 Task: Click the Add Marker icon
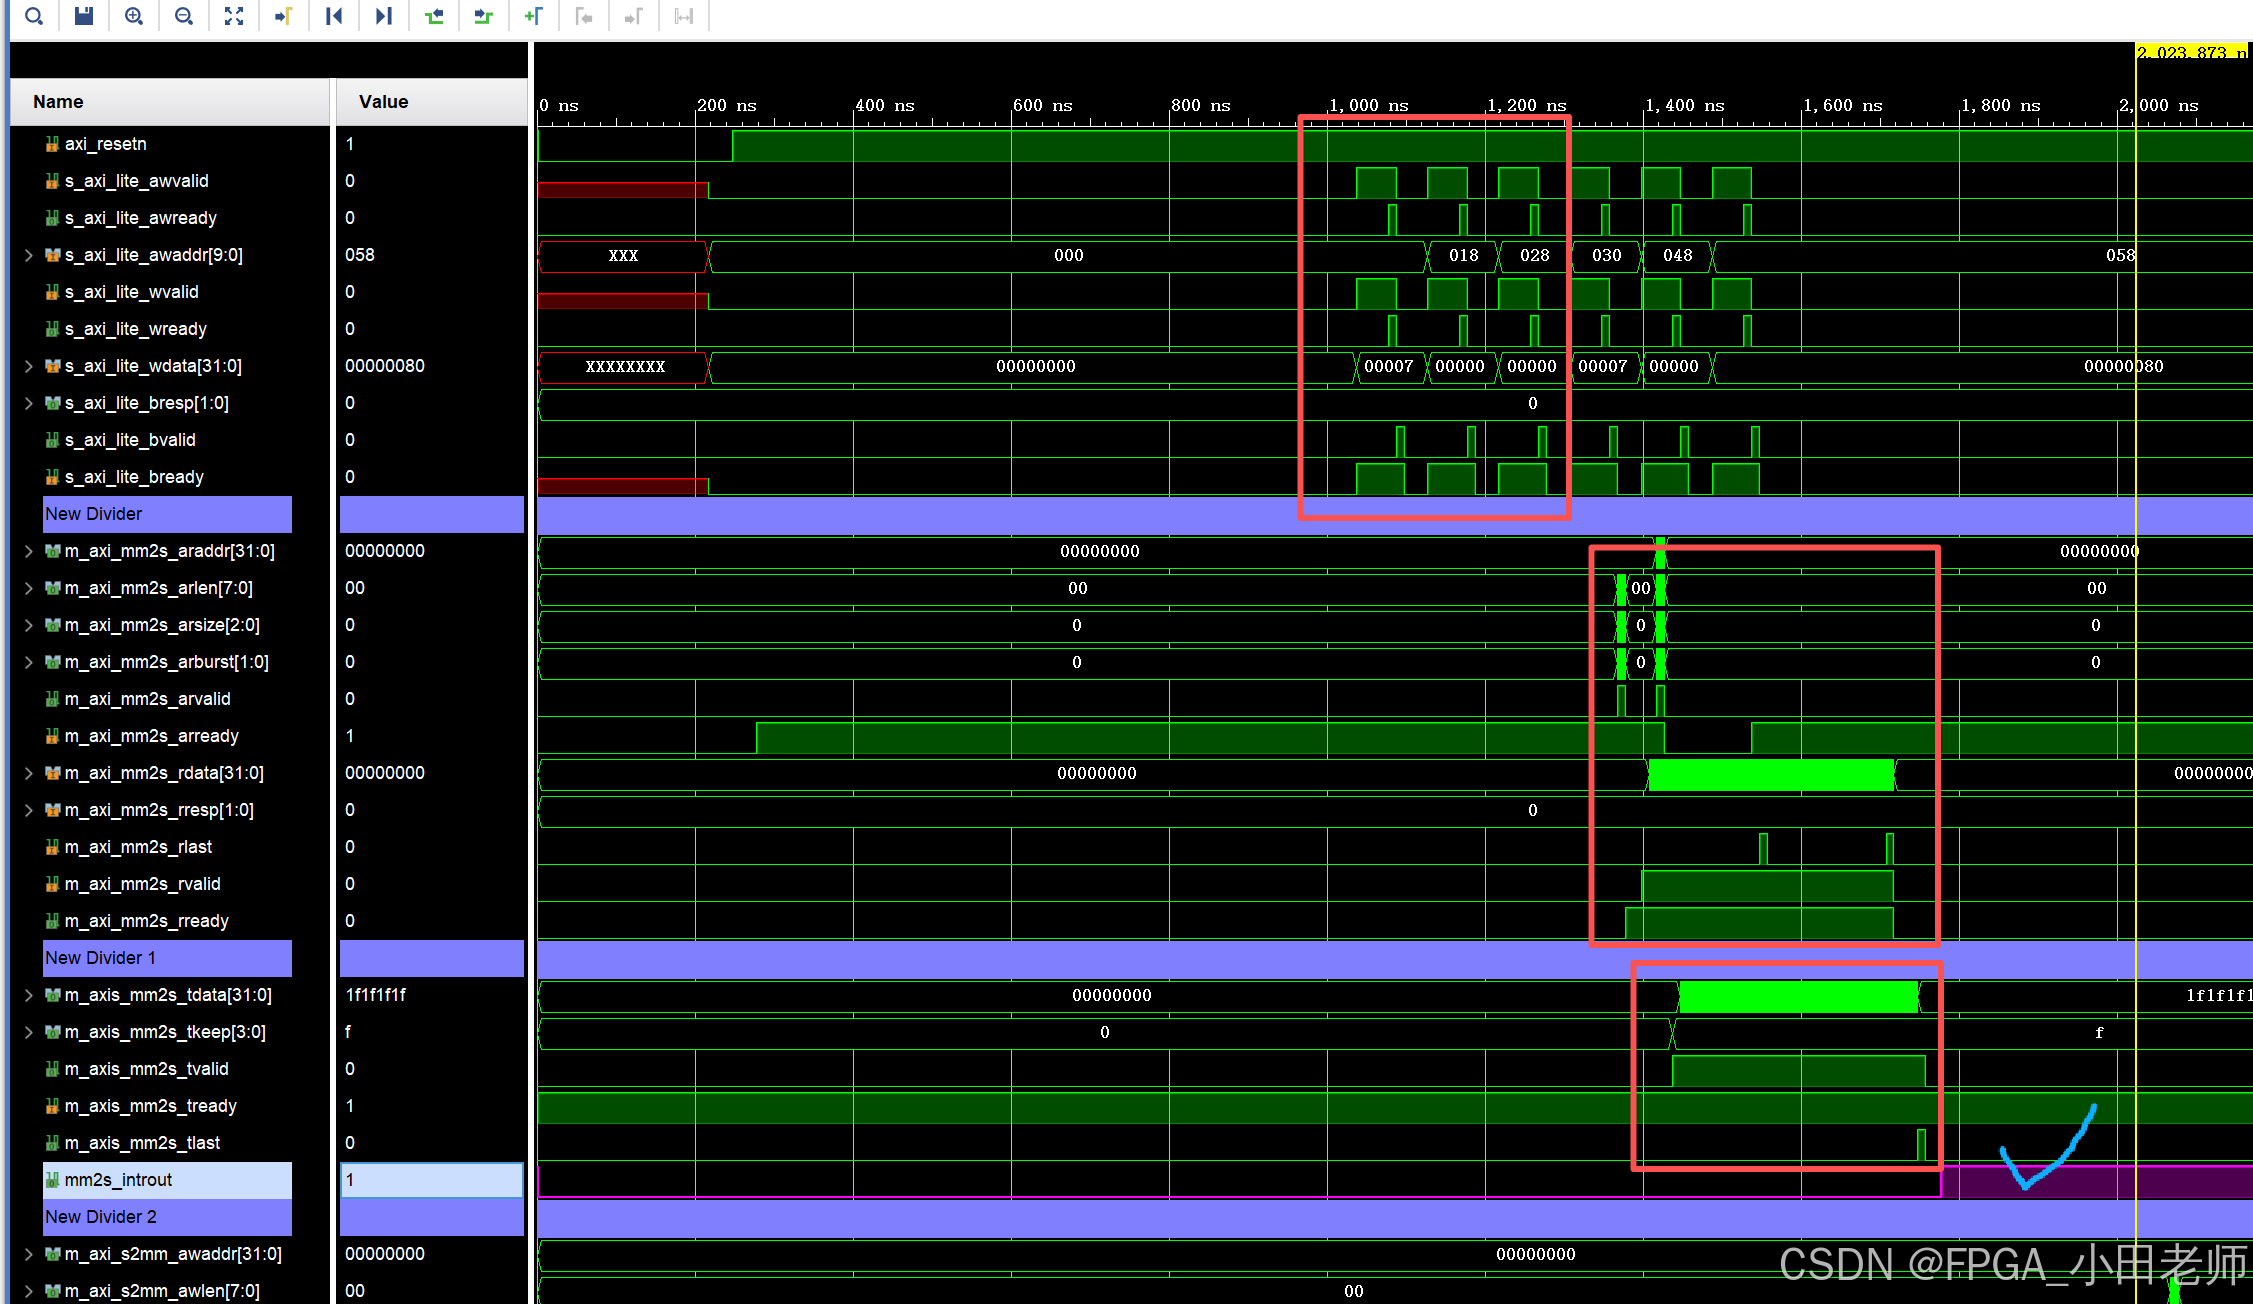coord(534,16)
